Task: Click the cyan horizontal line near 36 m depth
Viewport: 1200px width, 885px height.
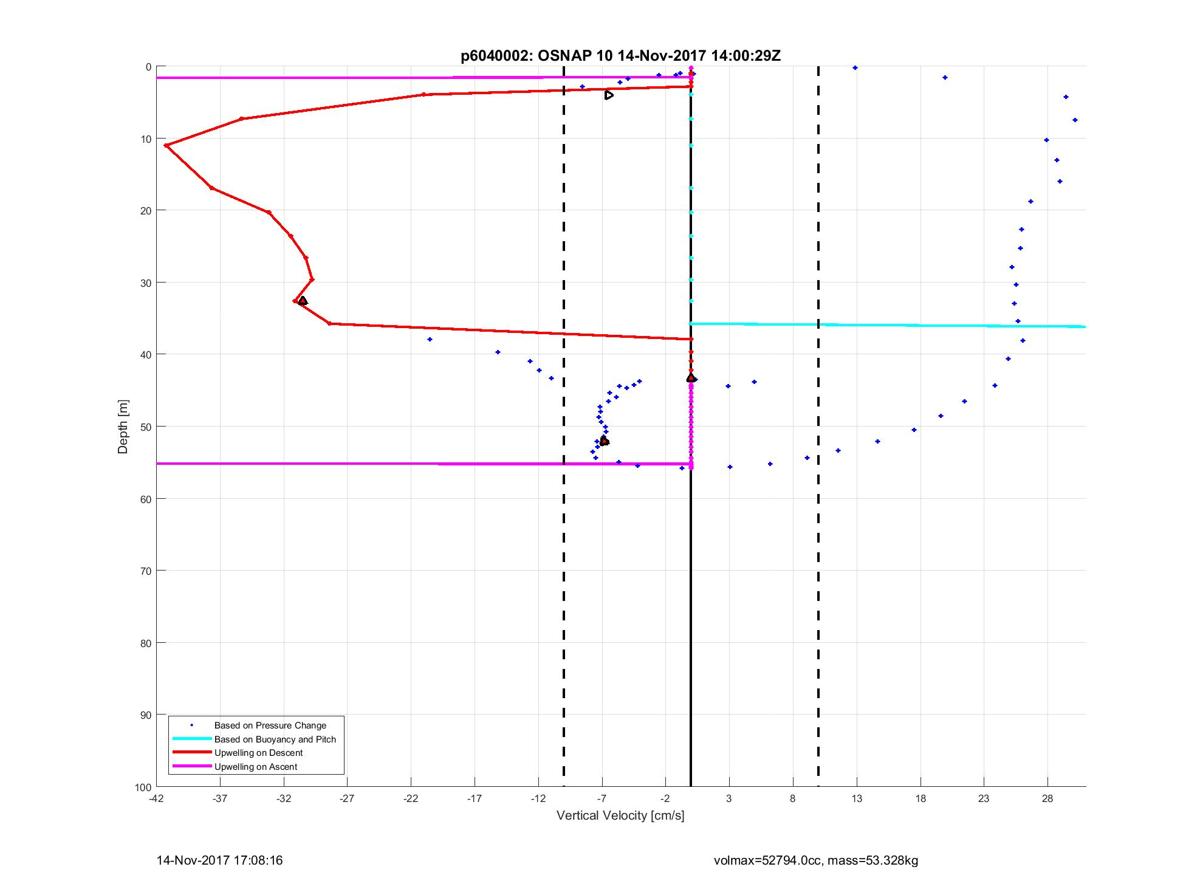Action: tap(888, 325)
